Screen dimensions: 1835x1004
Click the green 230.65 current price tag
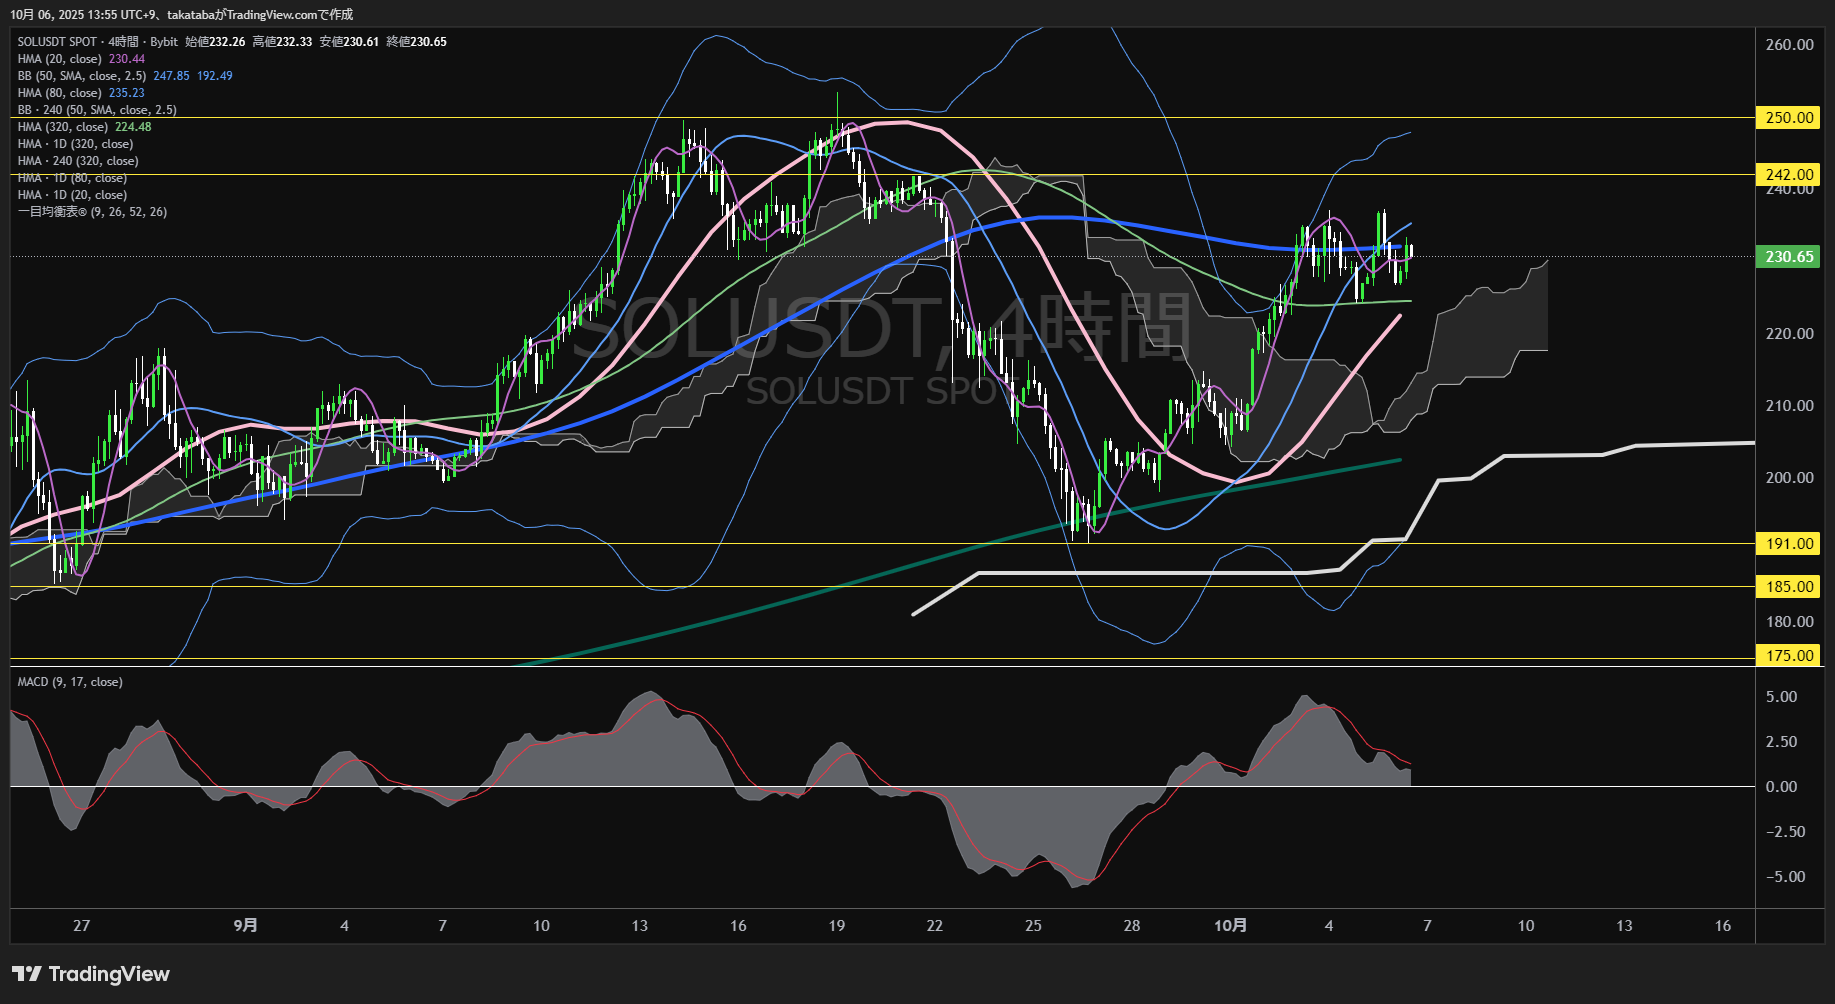(1788, 257)
